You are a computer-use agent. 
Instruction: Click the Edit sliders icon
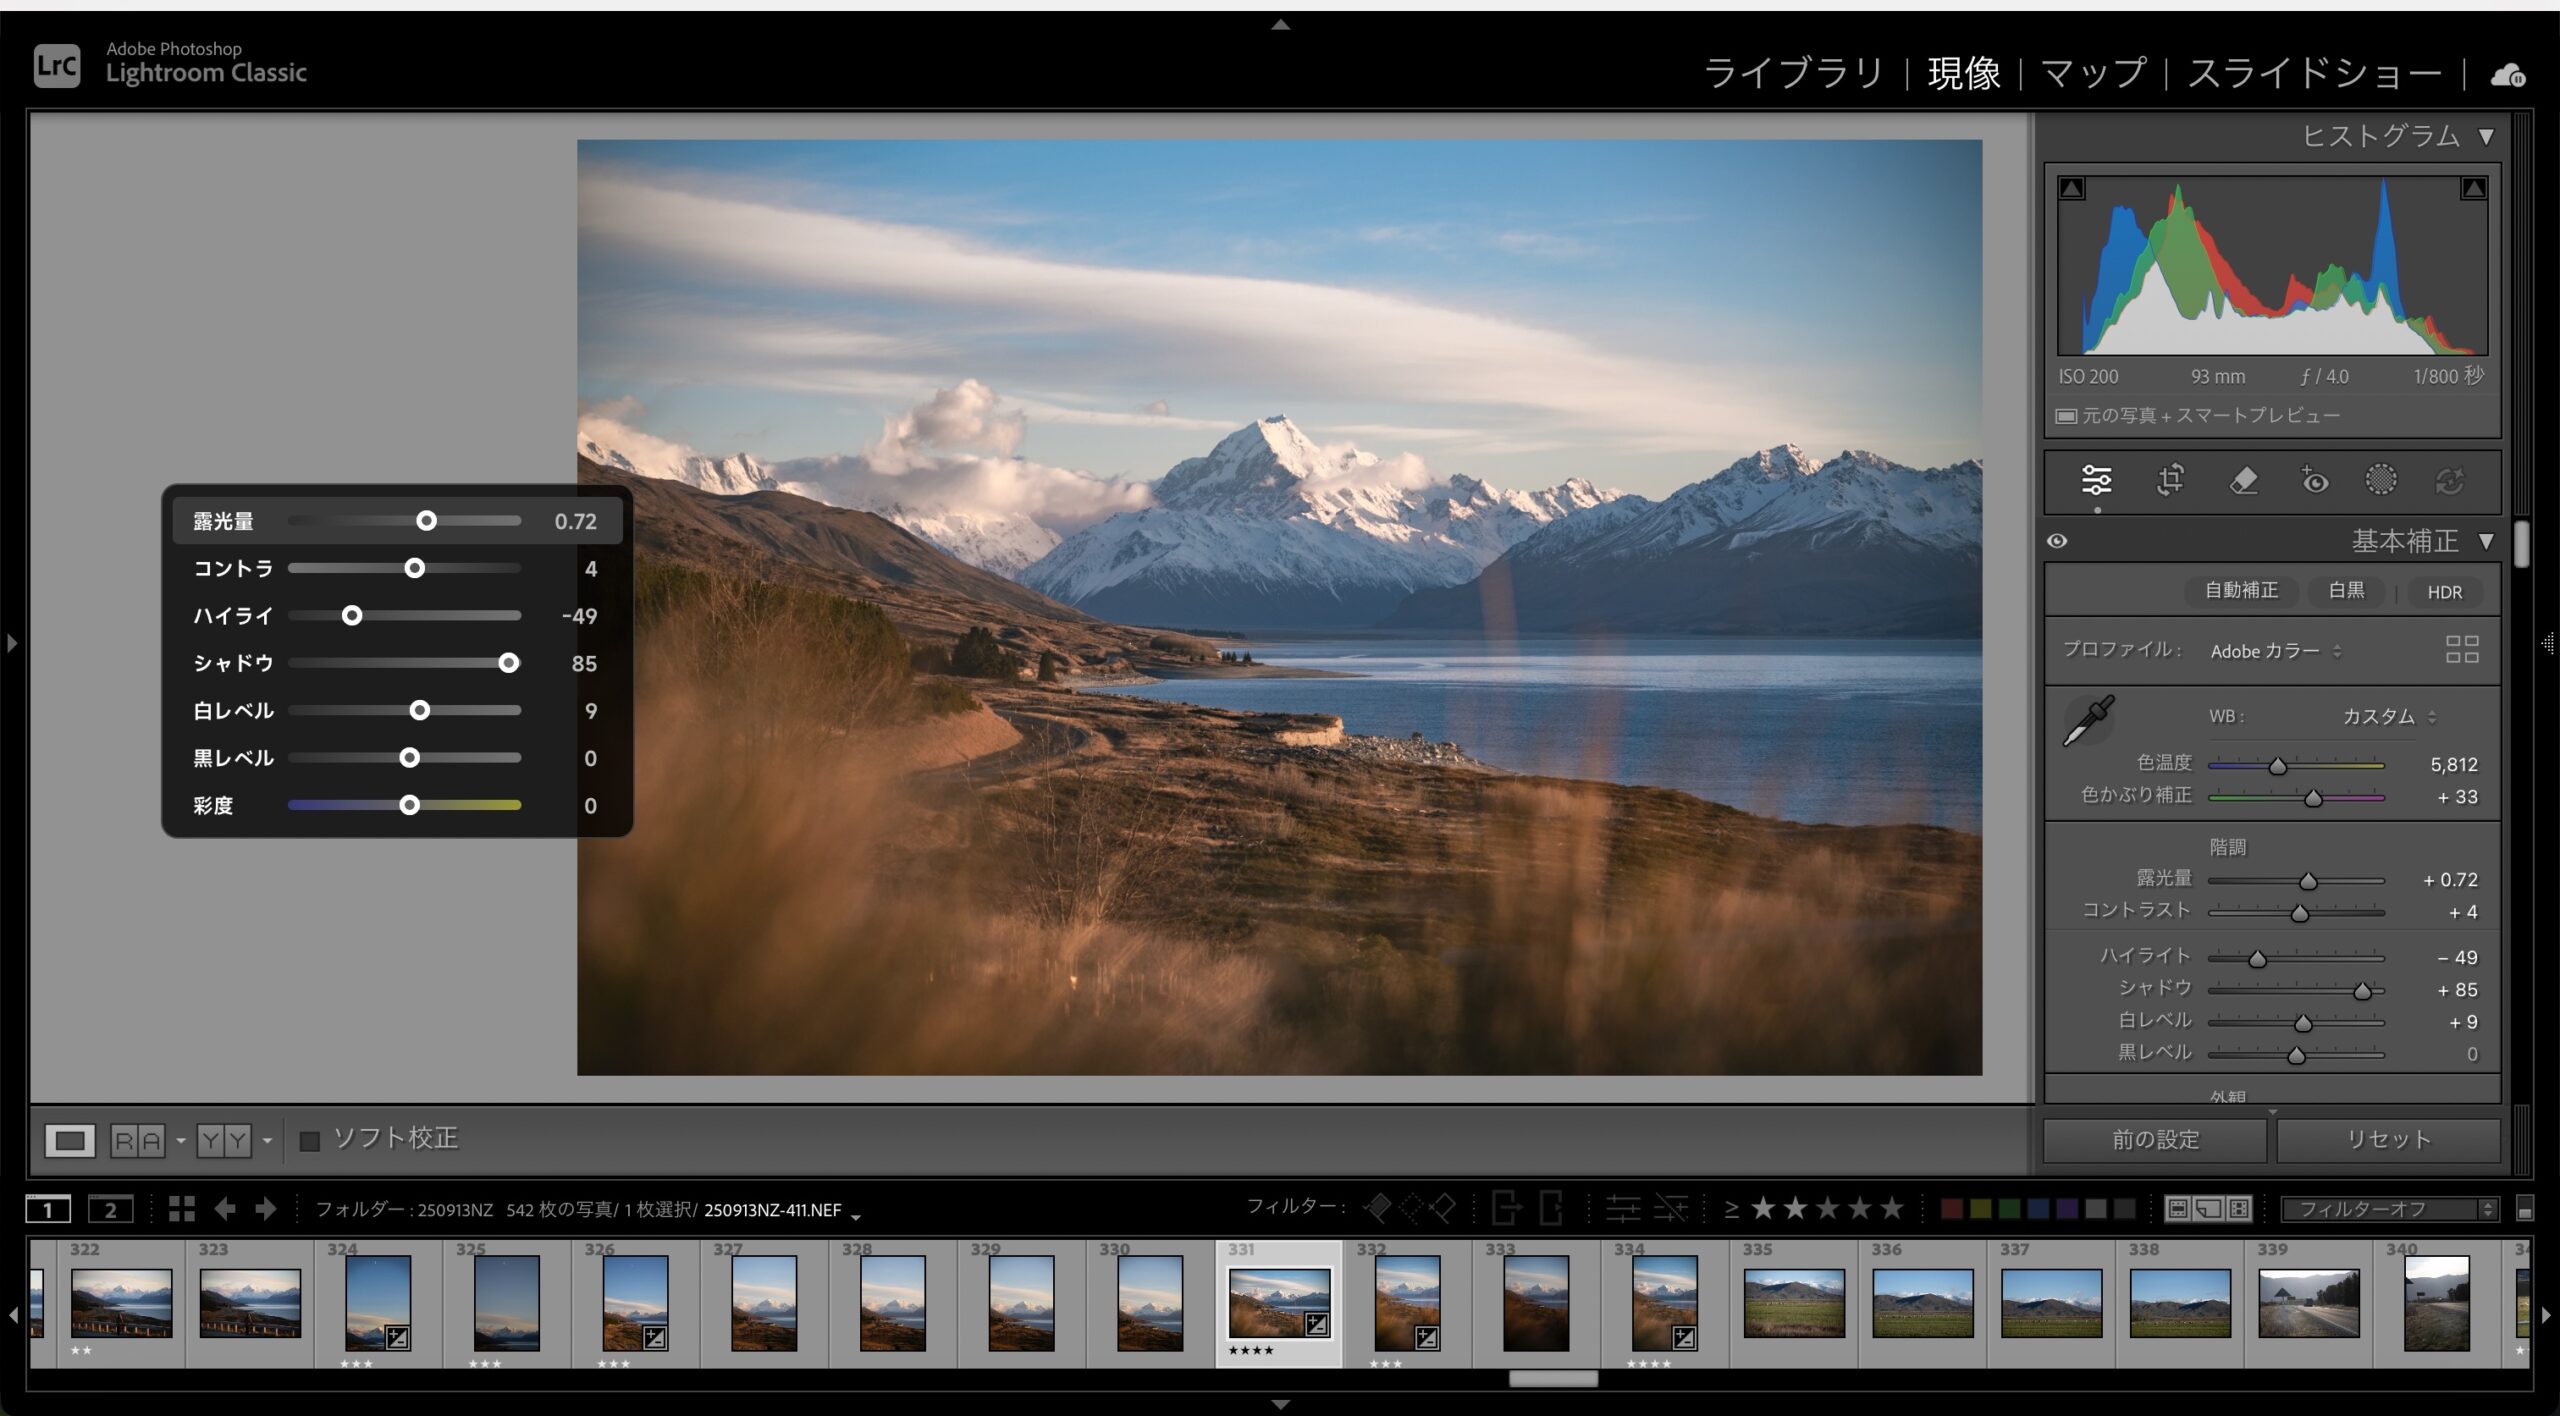[2096, 481]
